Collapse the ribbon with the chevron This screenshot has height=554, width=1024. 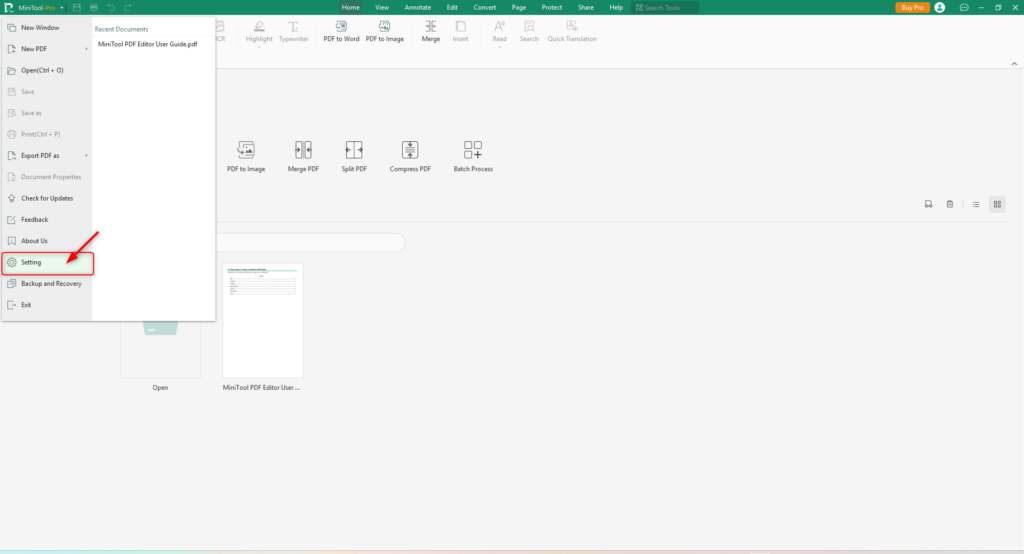coord(1014,63)
